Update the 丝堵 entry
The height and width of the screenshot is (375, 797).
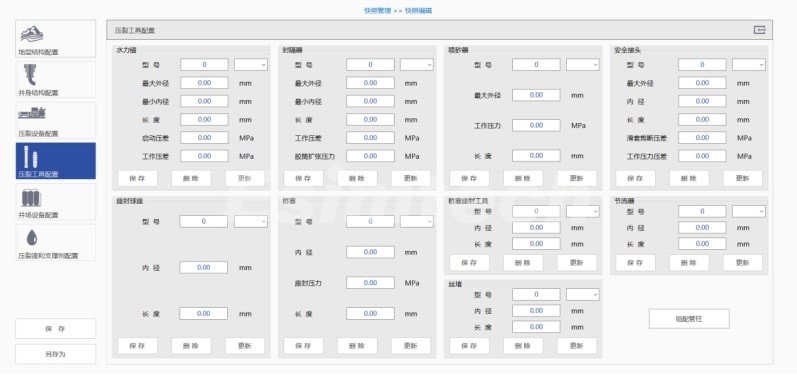point(577,346)
